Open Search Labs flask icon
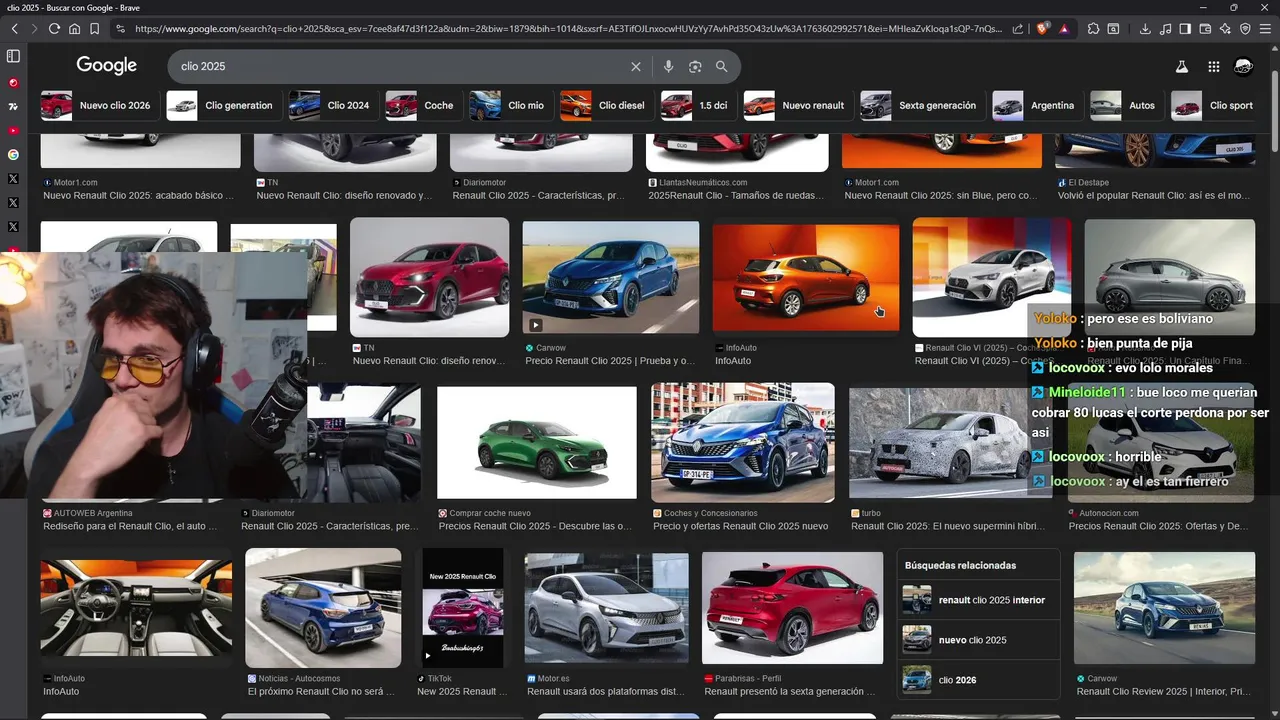 pyautogui.click(x=1181, y=67)
